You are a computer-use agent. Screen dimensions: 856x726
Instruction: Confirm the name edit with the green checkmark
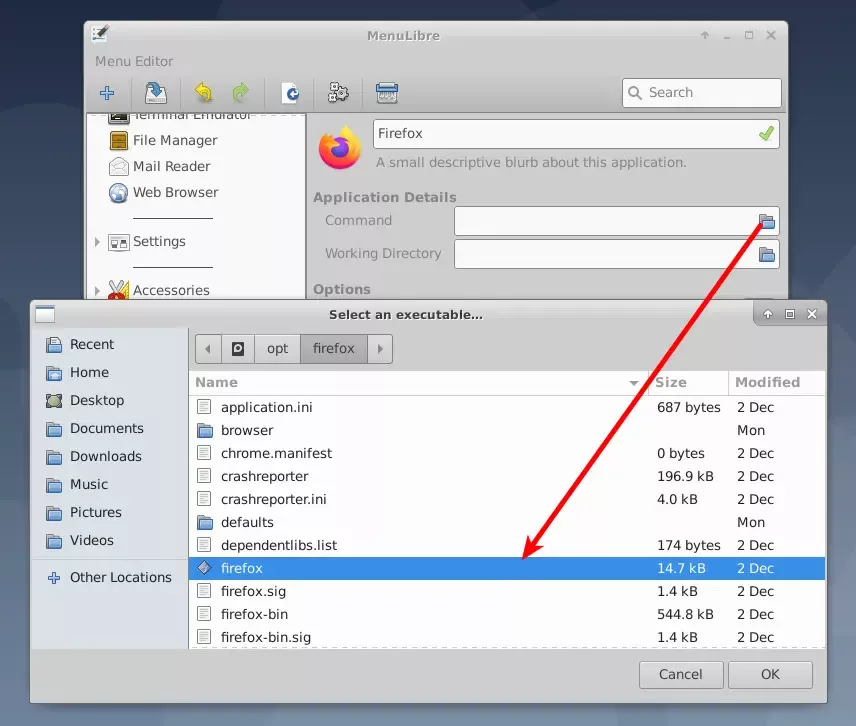(x=765, y=131)
